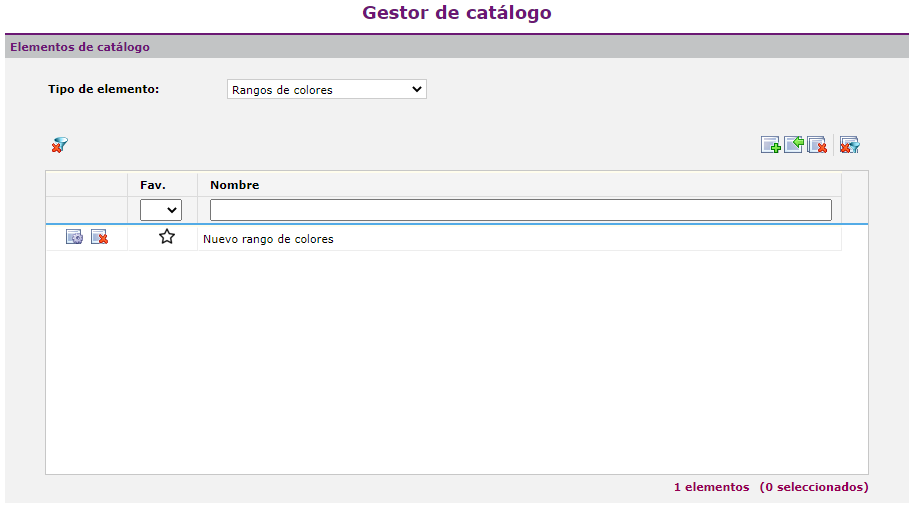Click the '(0 seleccionados)' status text
Image resolution: width=915 pixels, height=509 pixels.
(813, 487)
